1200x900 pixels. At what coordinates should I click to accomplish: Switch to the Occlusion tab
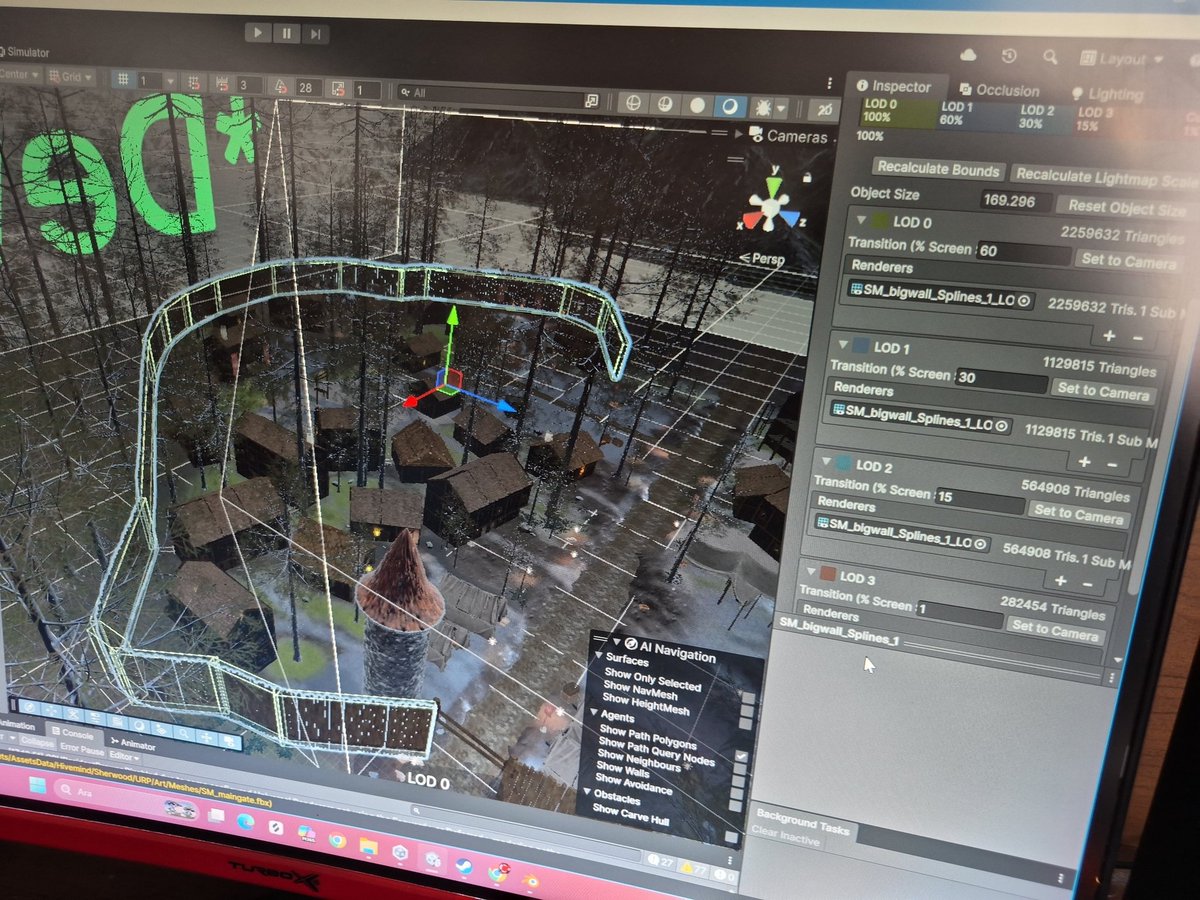tap(999, 90)
